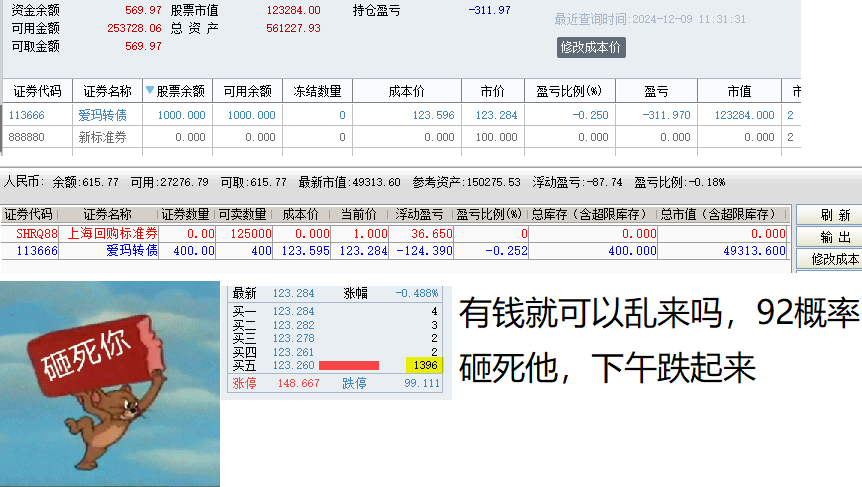Click the 刷新 button
The width and height of the screenshot is (862, 487).
point(835,215)
